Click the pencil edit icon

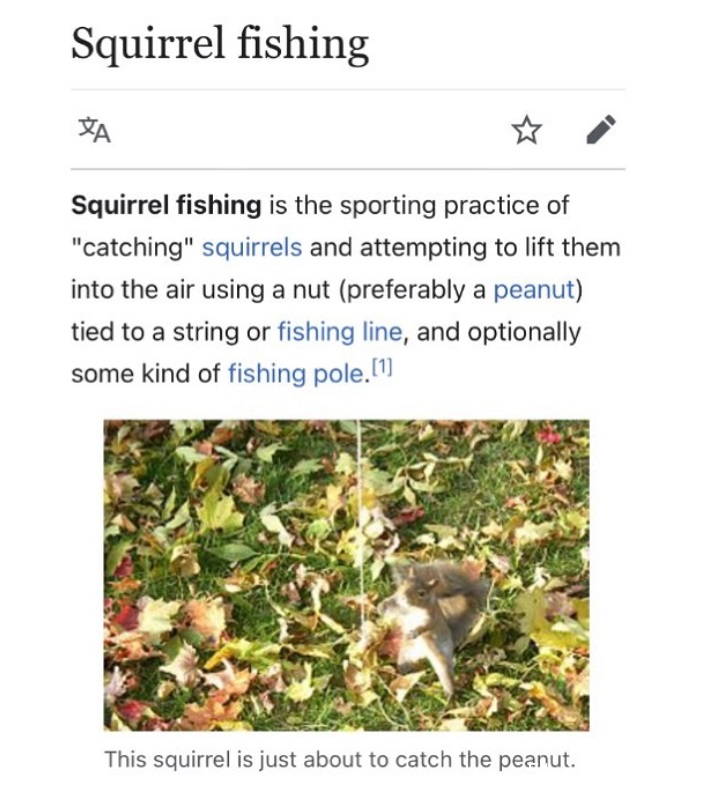601,129
